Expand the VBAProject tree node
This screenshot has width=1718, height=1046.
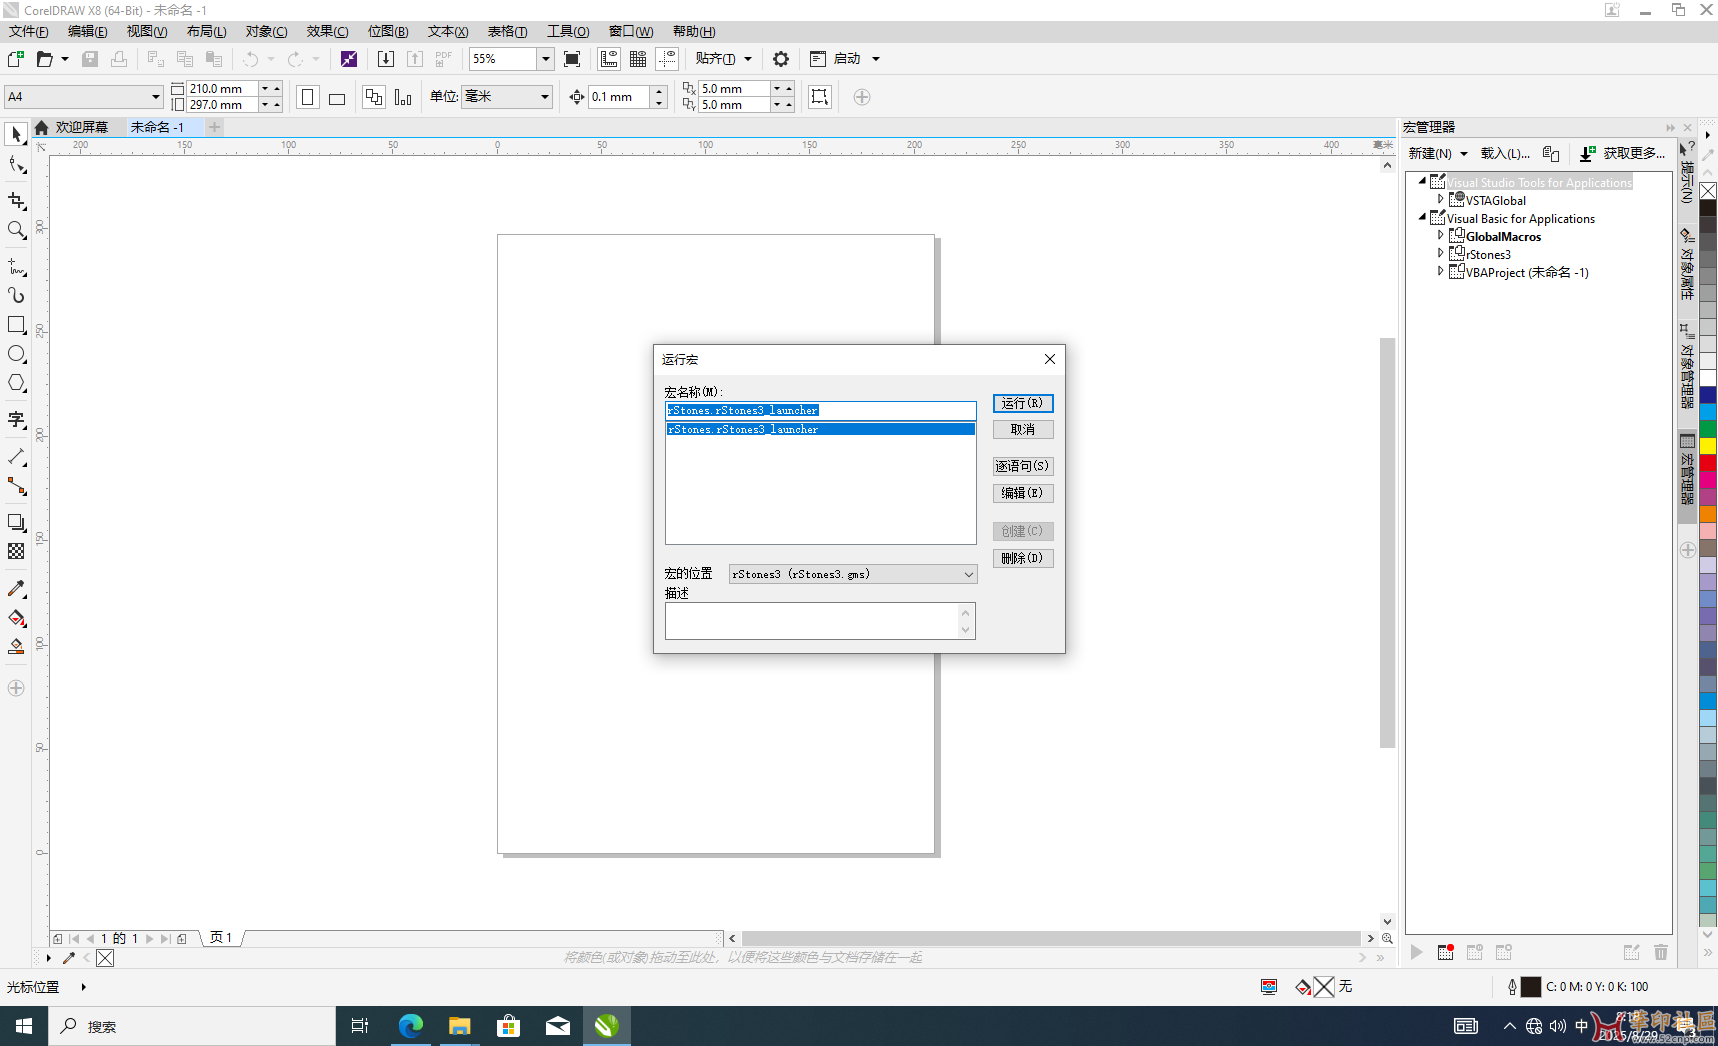coord(1440,272)
